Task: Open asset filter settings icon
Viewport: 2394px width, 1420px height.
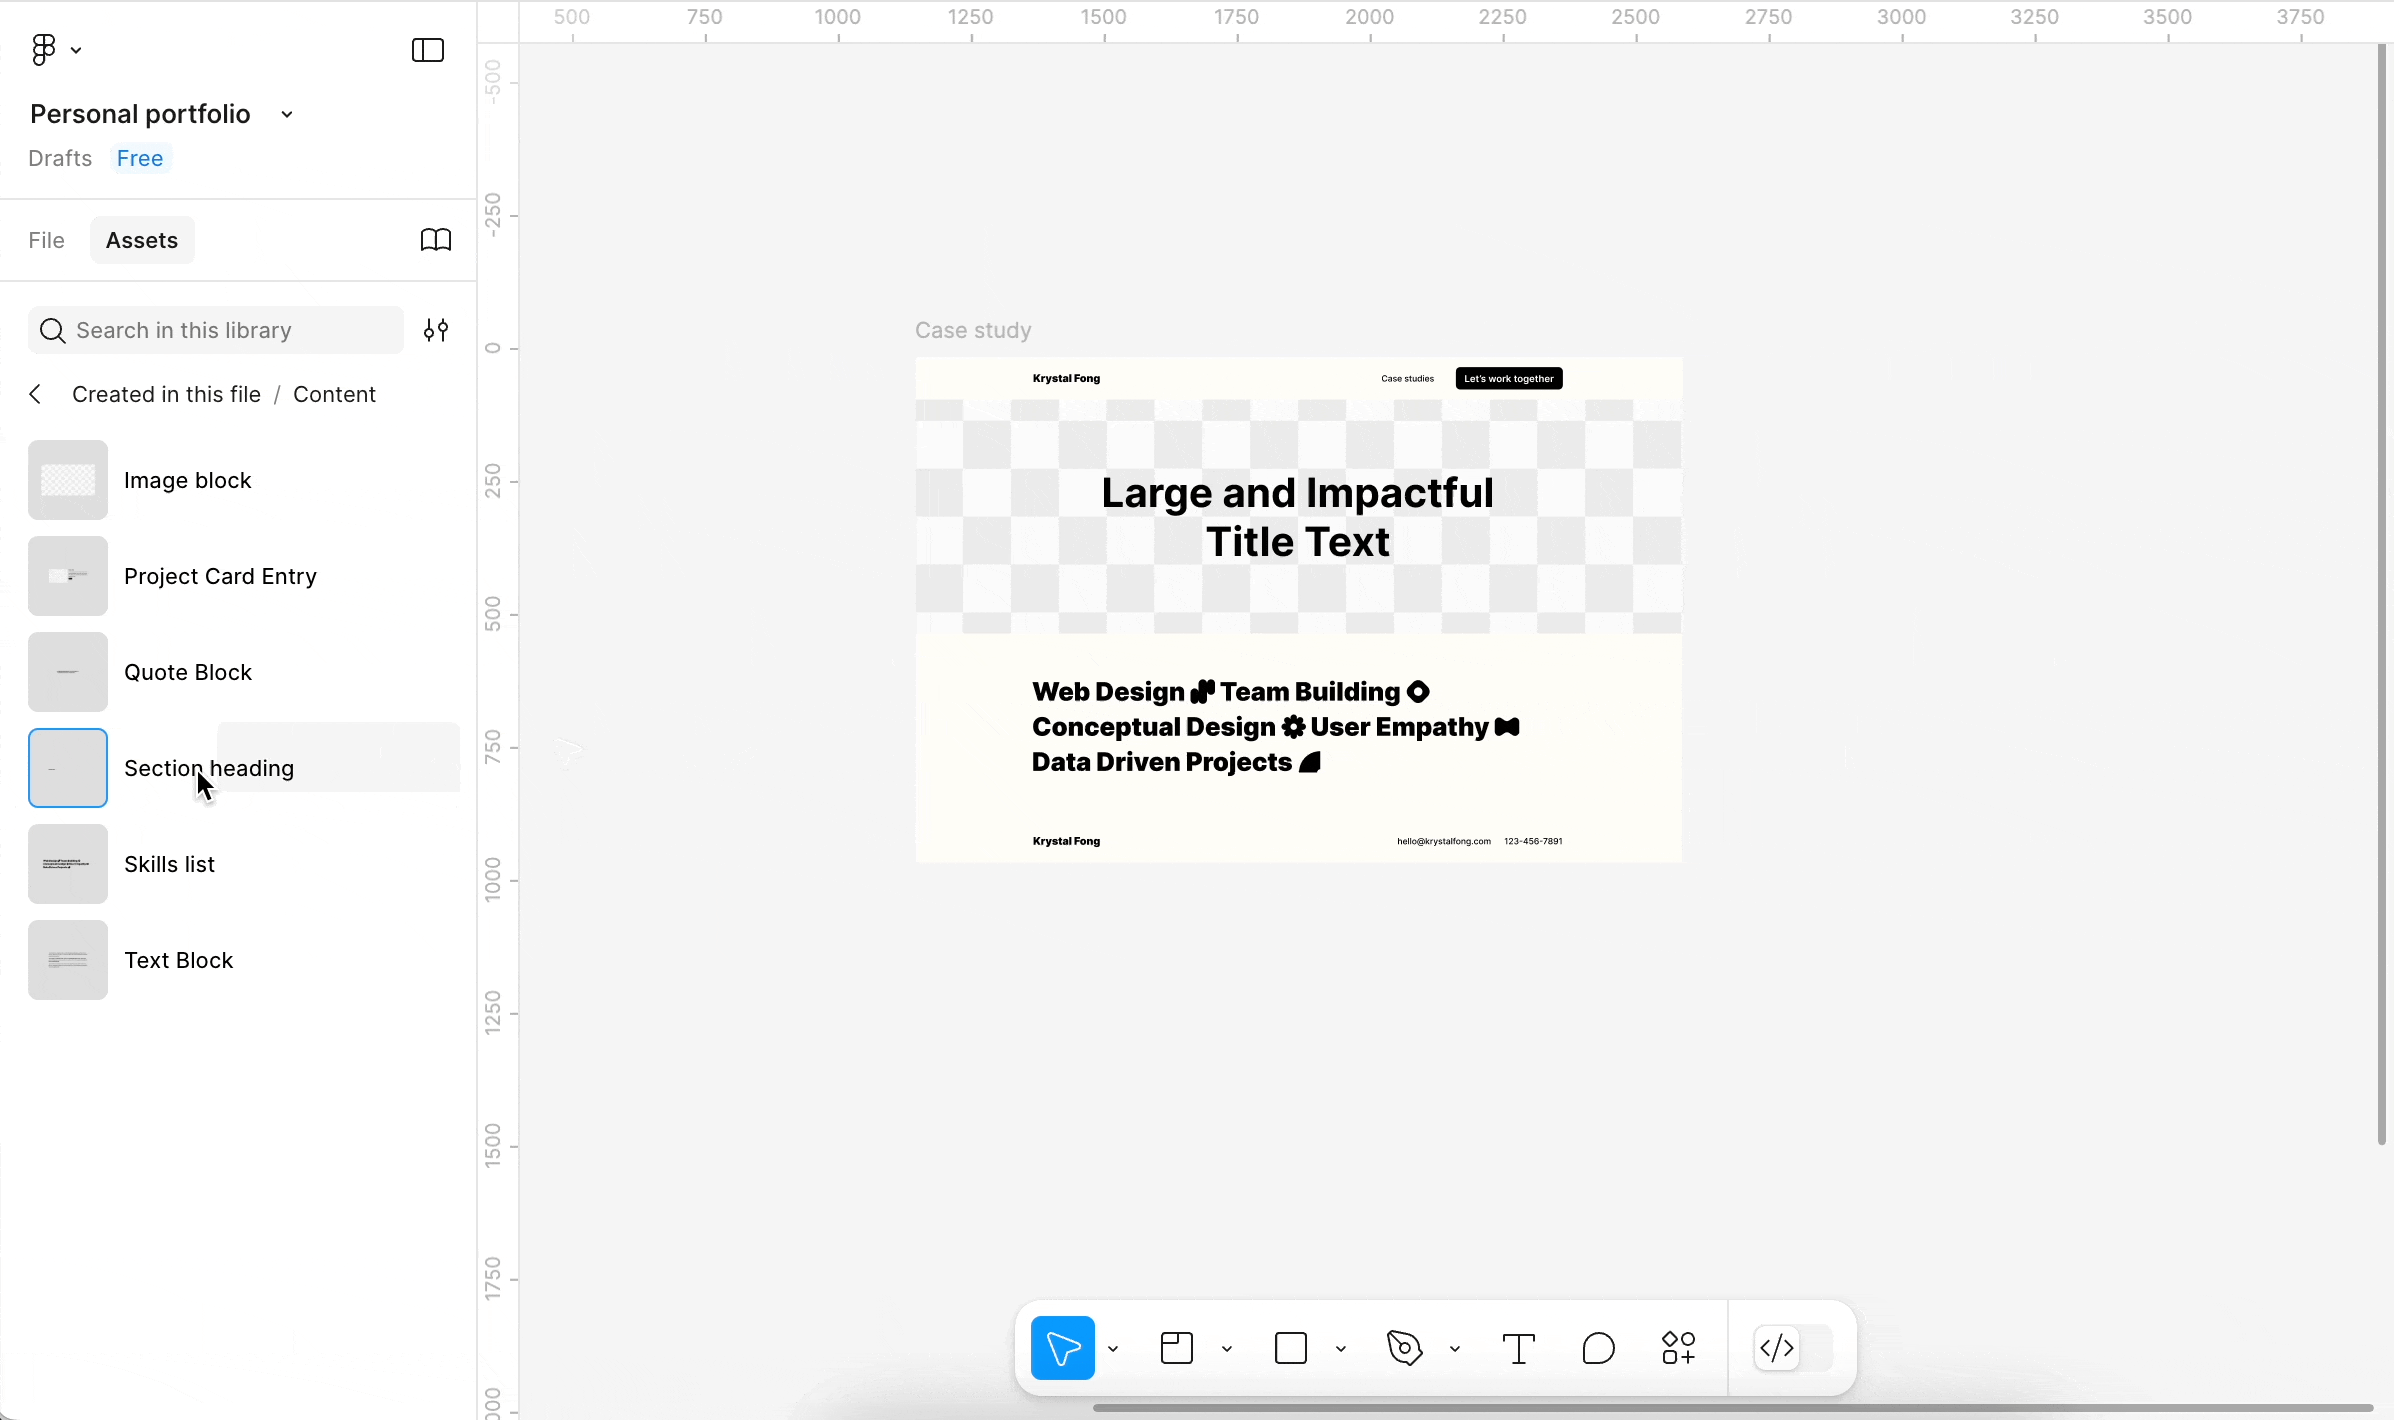Action: (x=435, y=330)
